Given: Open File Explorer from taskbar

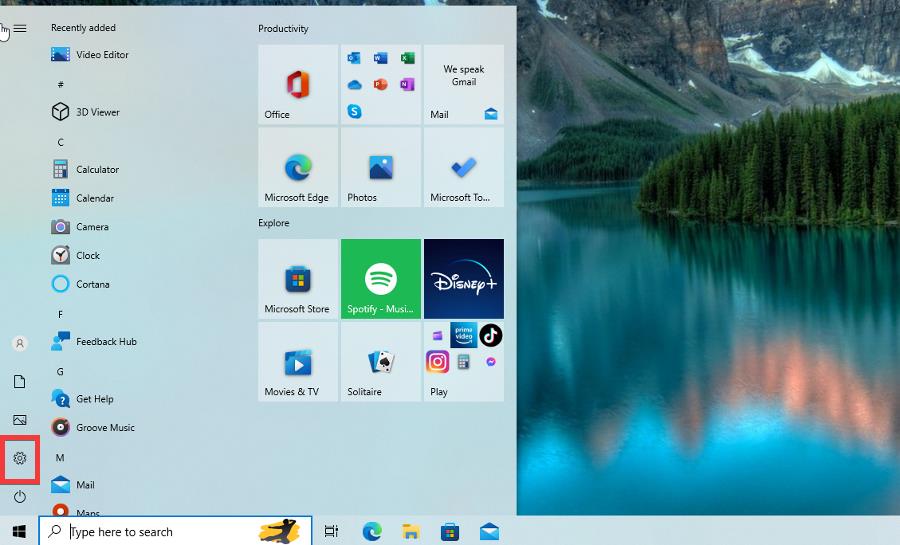Looking at the screenshot, I should click(411, 531).
